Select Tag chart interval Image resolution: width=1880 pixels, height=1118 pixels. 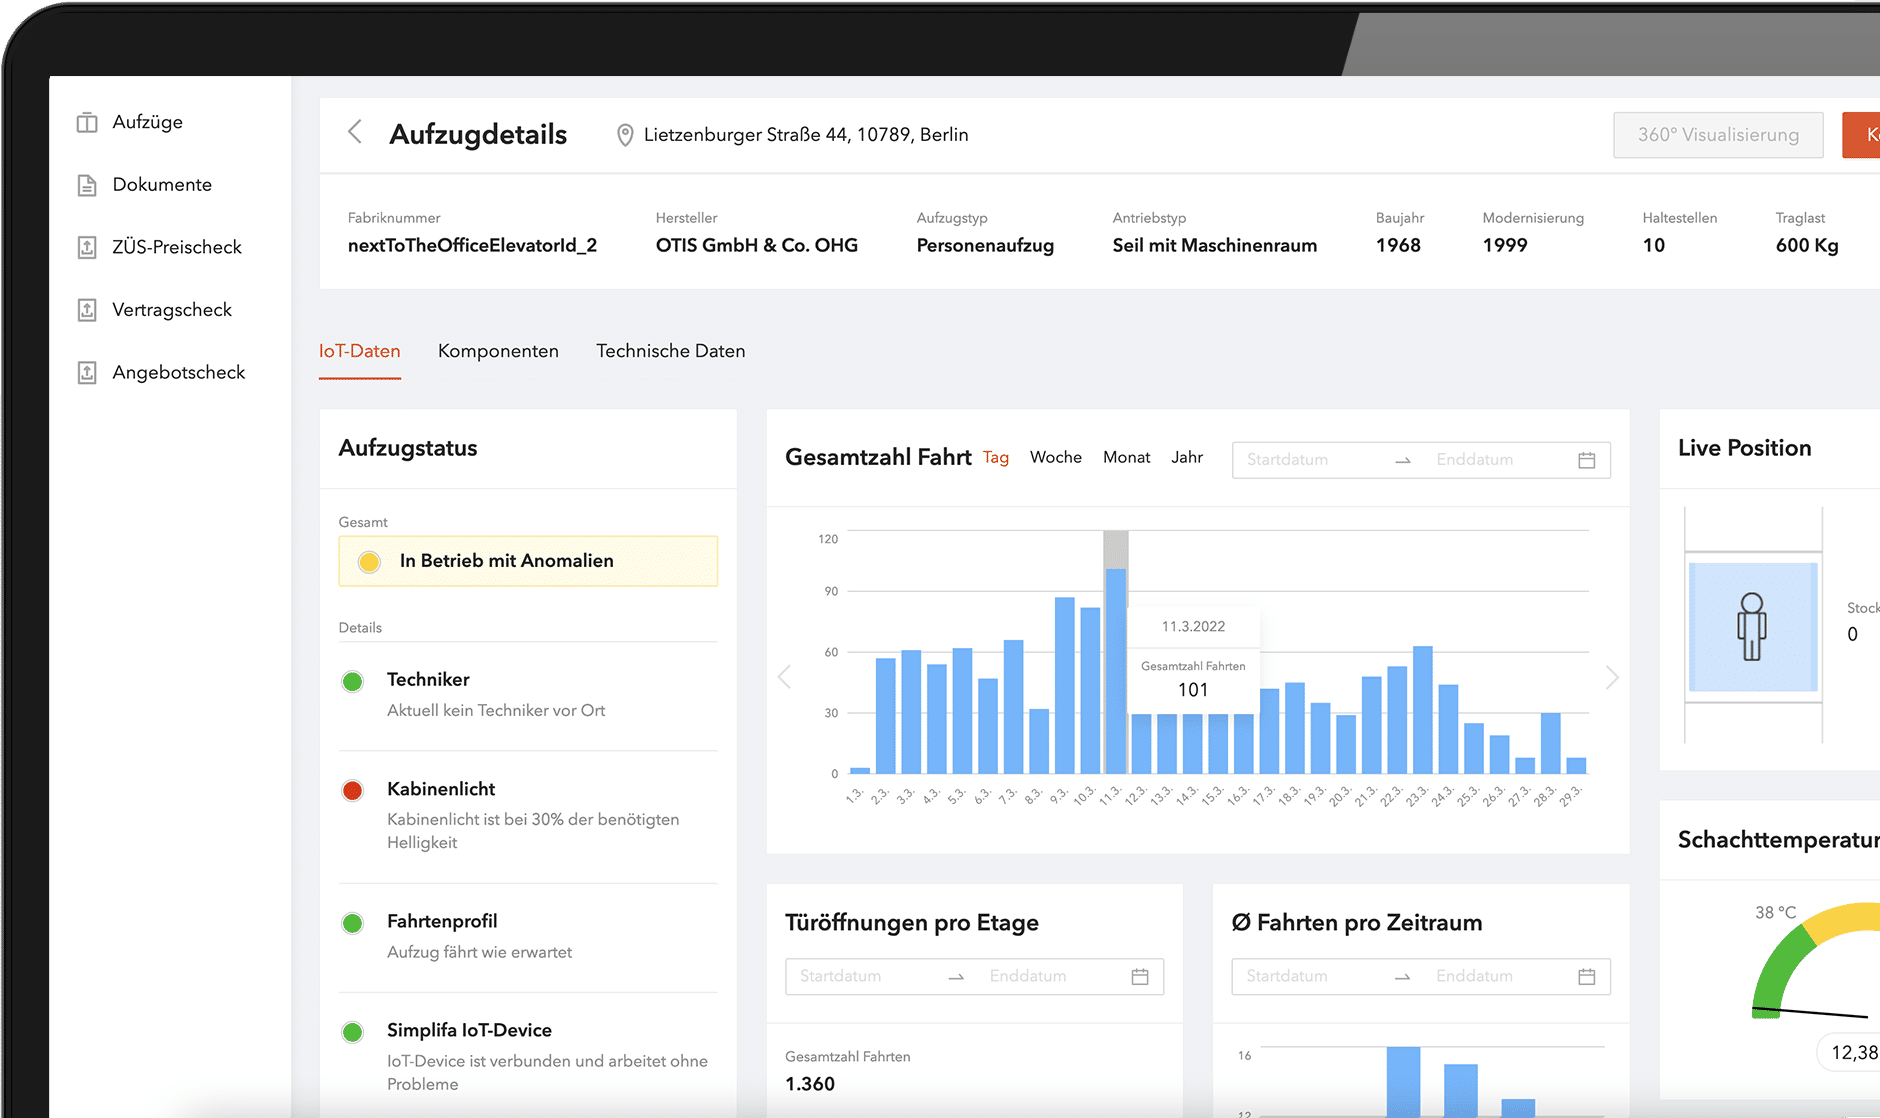coord(996,457)
